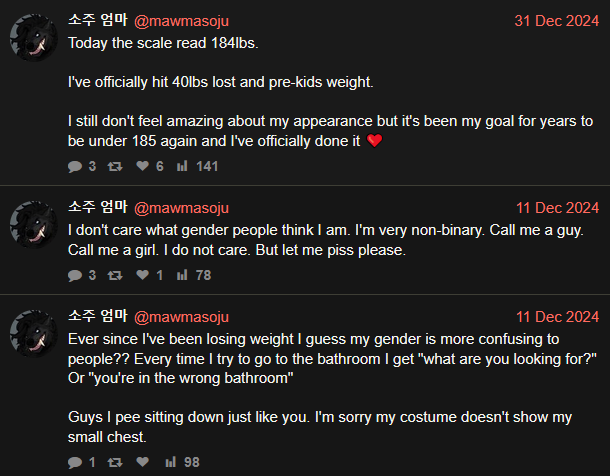Like the tweet about hitting 40lbs lost
Viewport: 610px width, 476px height.
[x=142, y=166]
